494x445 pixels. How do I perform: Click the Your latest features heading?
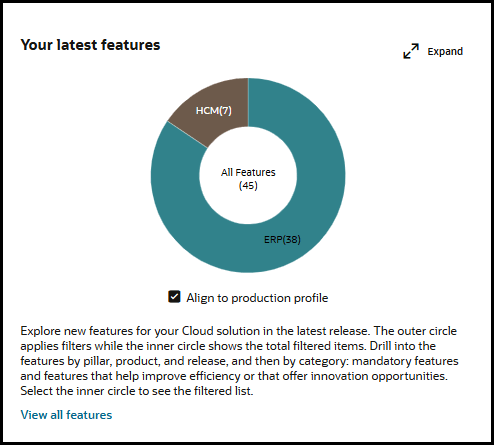90,45
